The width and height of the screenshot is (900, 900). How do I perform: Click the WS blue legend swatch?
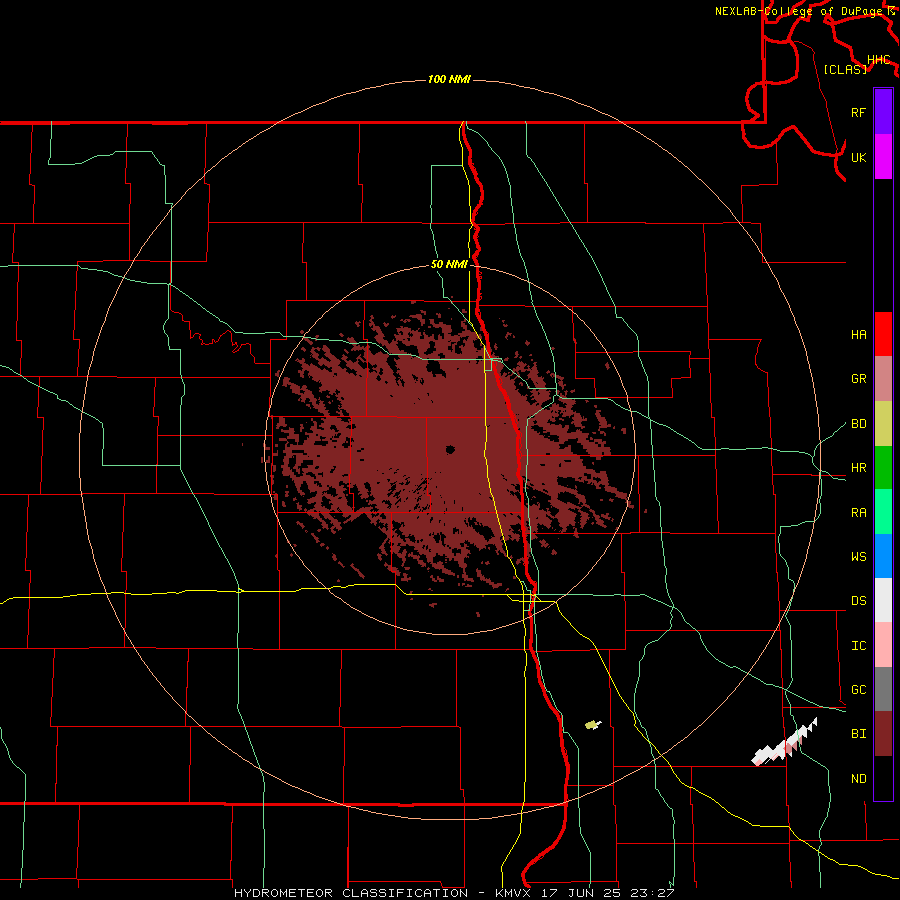point(883,556)
